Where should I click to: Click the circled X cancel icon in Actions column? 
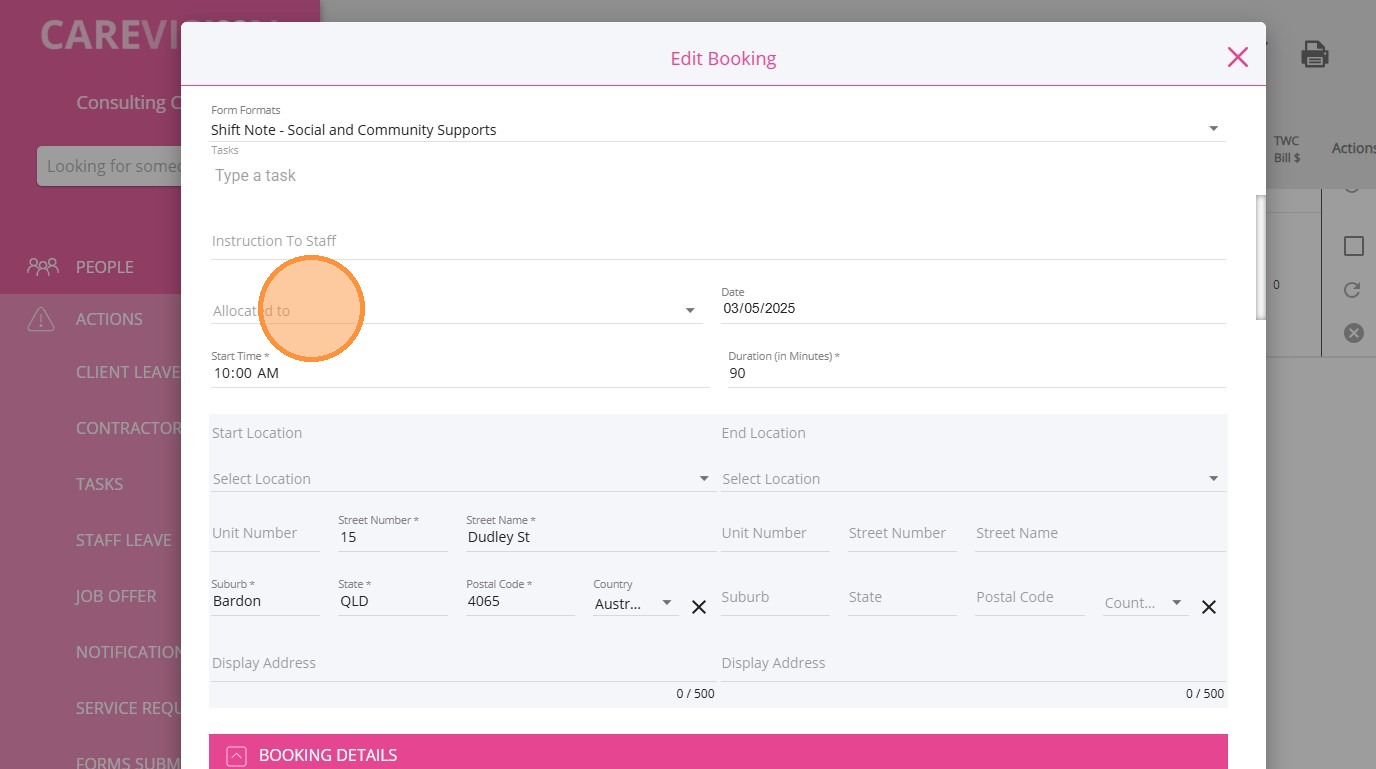(x=1353, y=333)
